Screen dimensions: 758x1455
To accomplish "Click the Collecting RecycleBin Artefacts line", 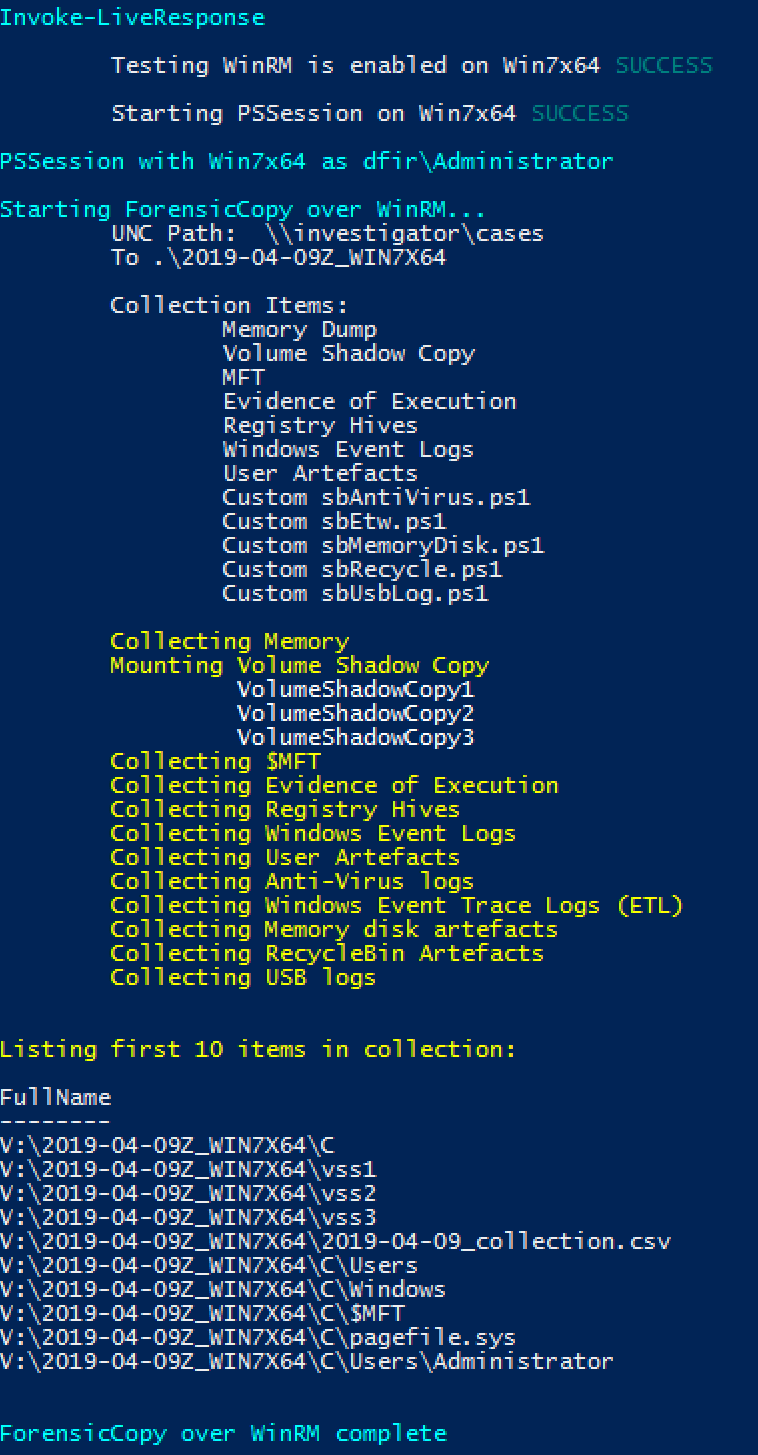I will point(328,954).
